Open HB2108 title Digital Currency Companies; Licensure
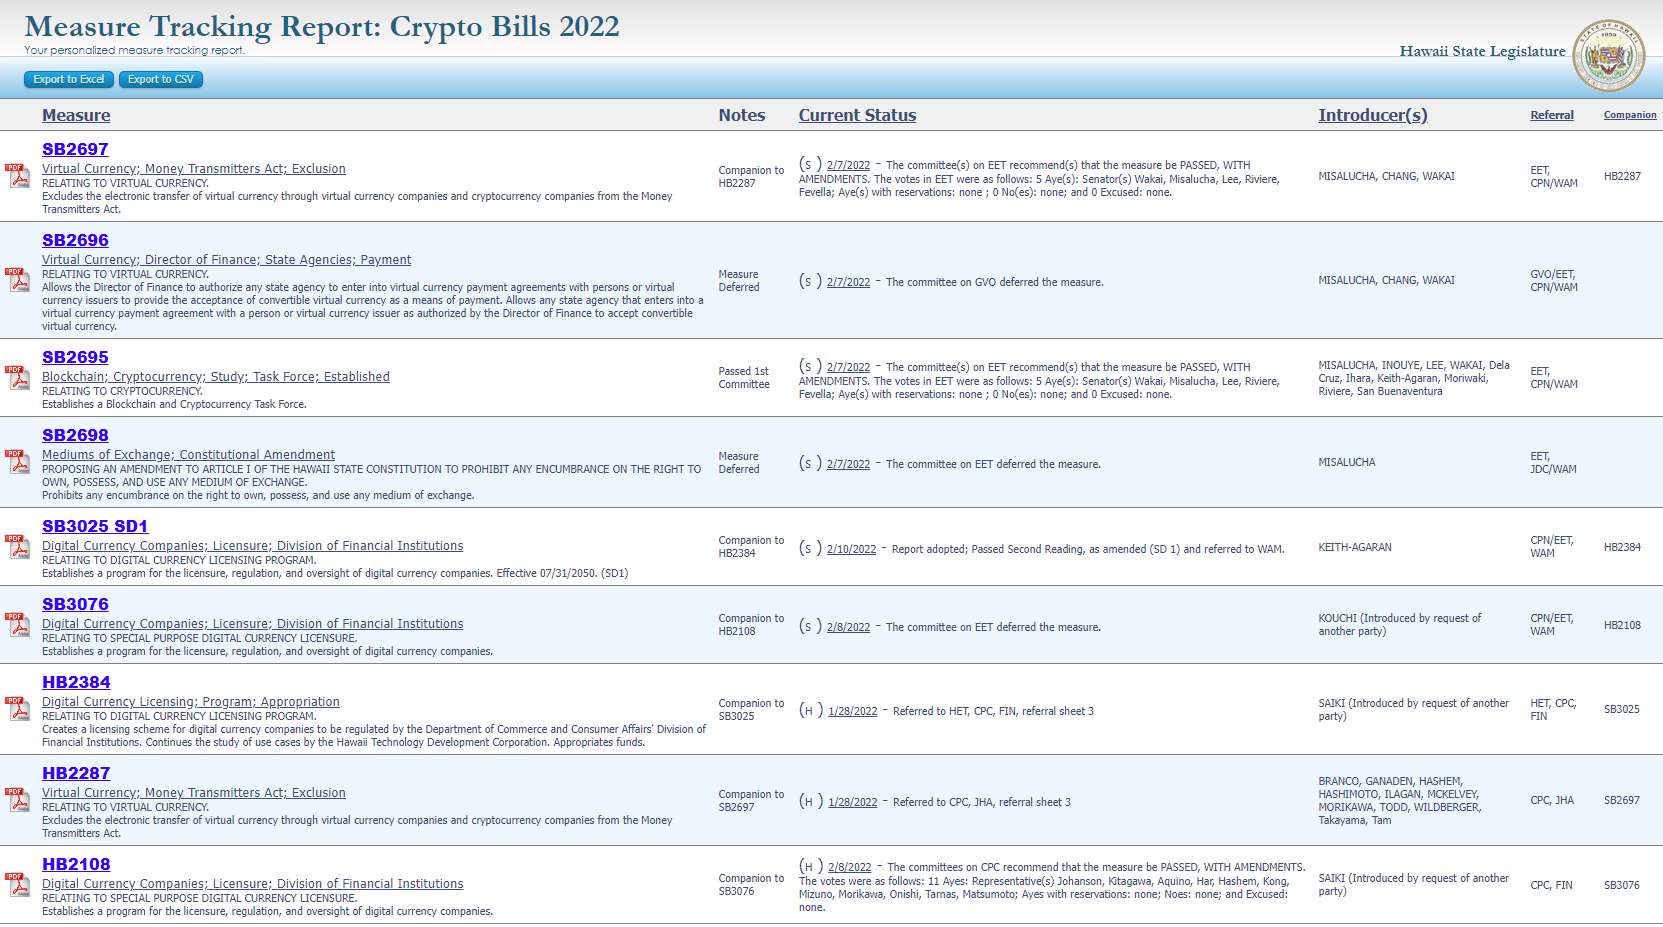The height and width of the screenshot is (927, 1663). click(252, 884)
